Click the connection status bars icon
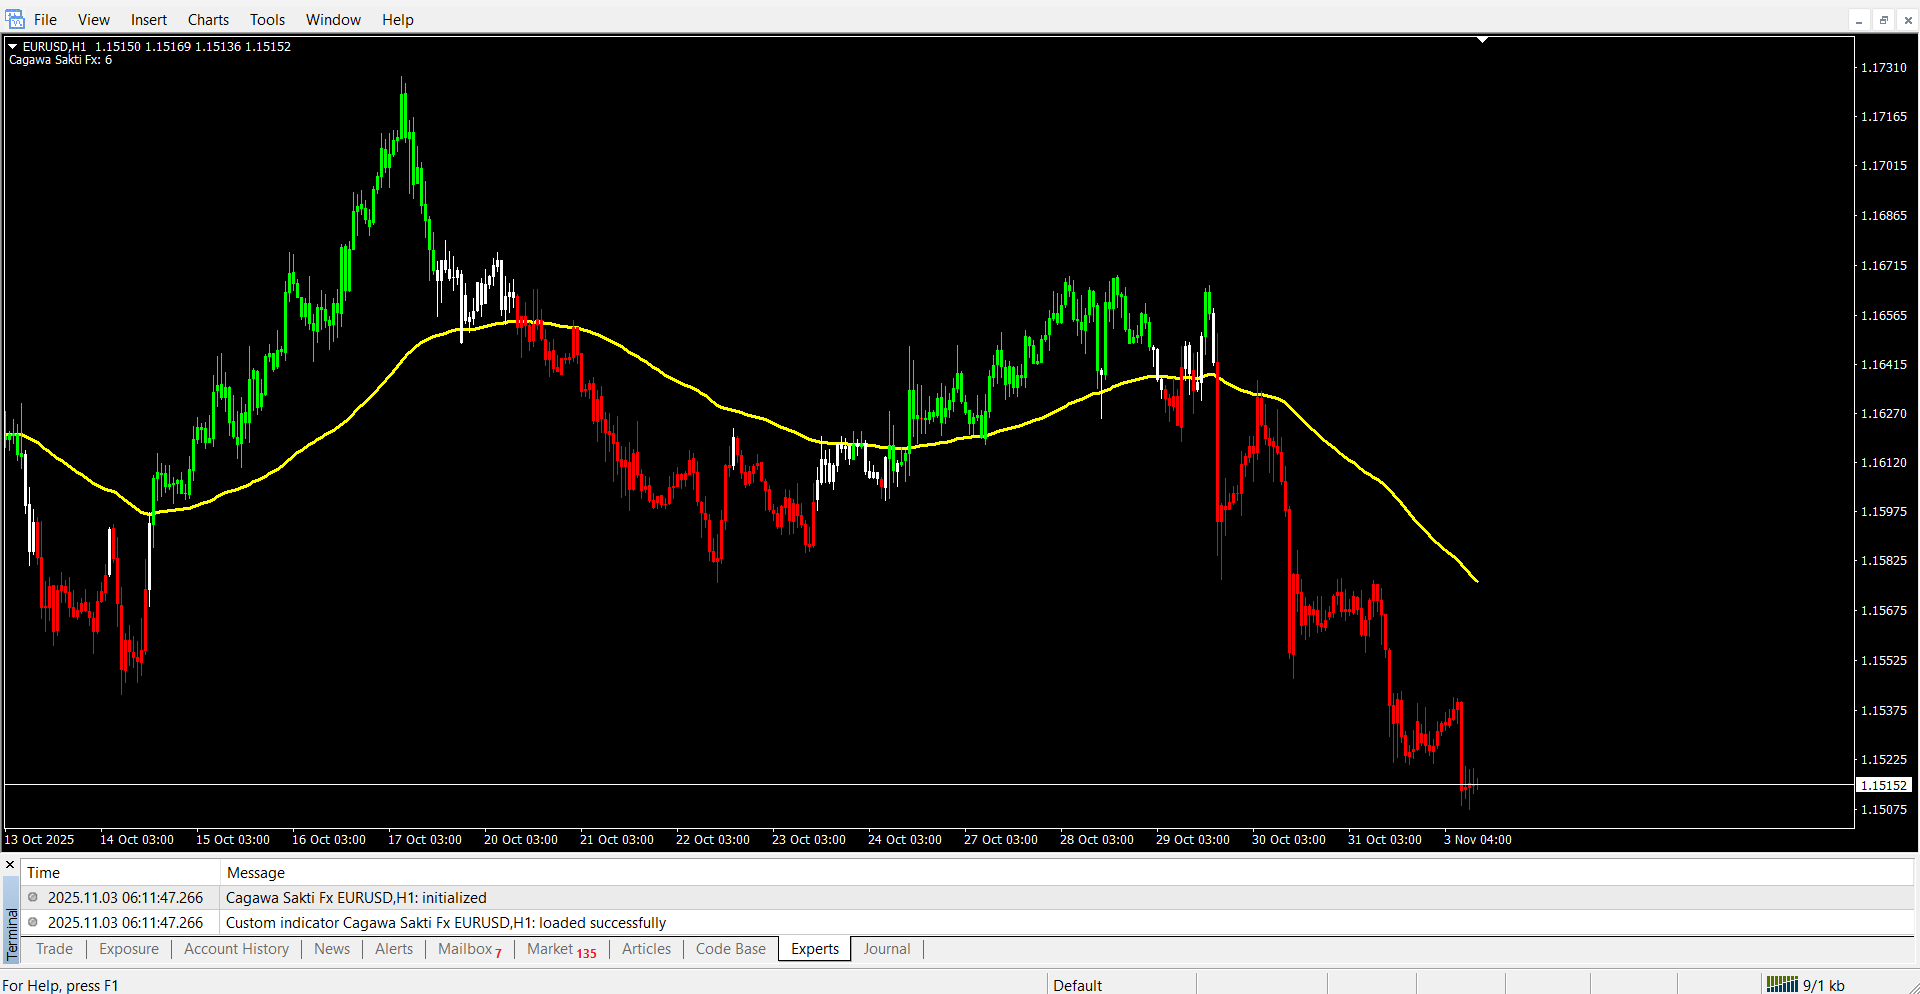 (1781, 985)
